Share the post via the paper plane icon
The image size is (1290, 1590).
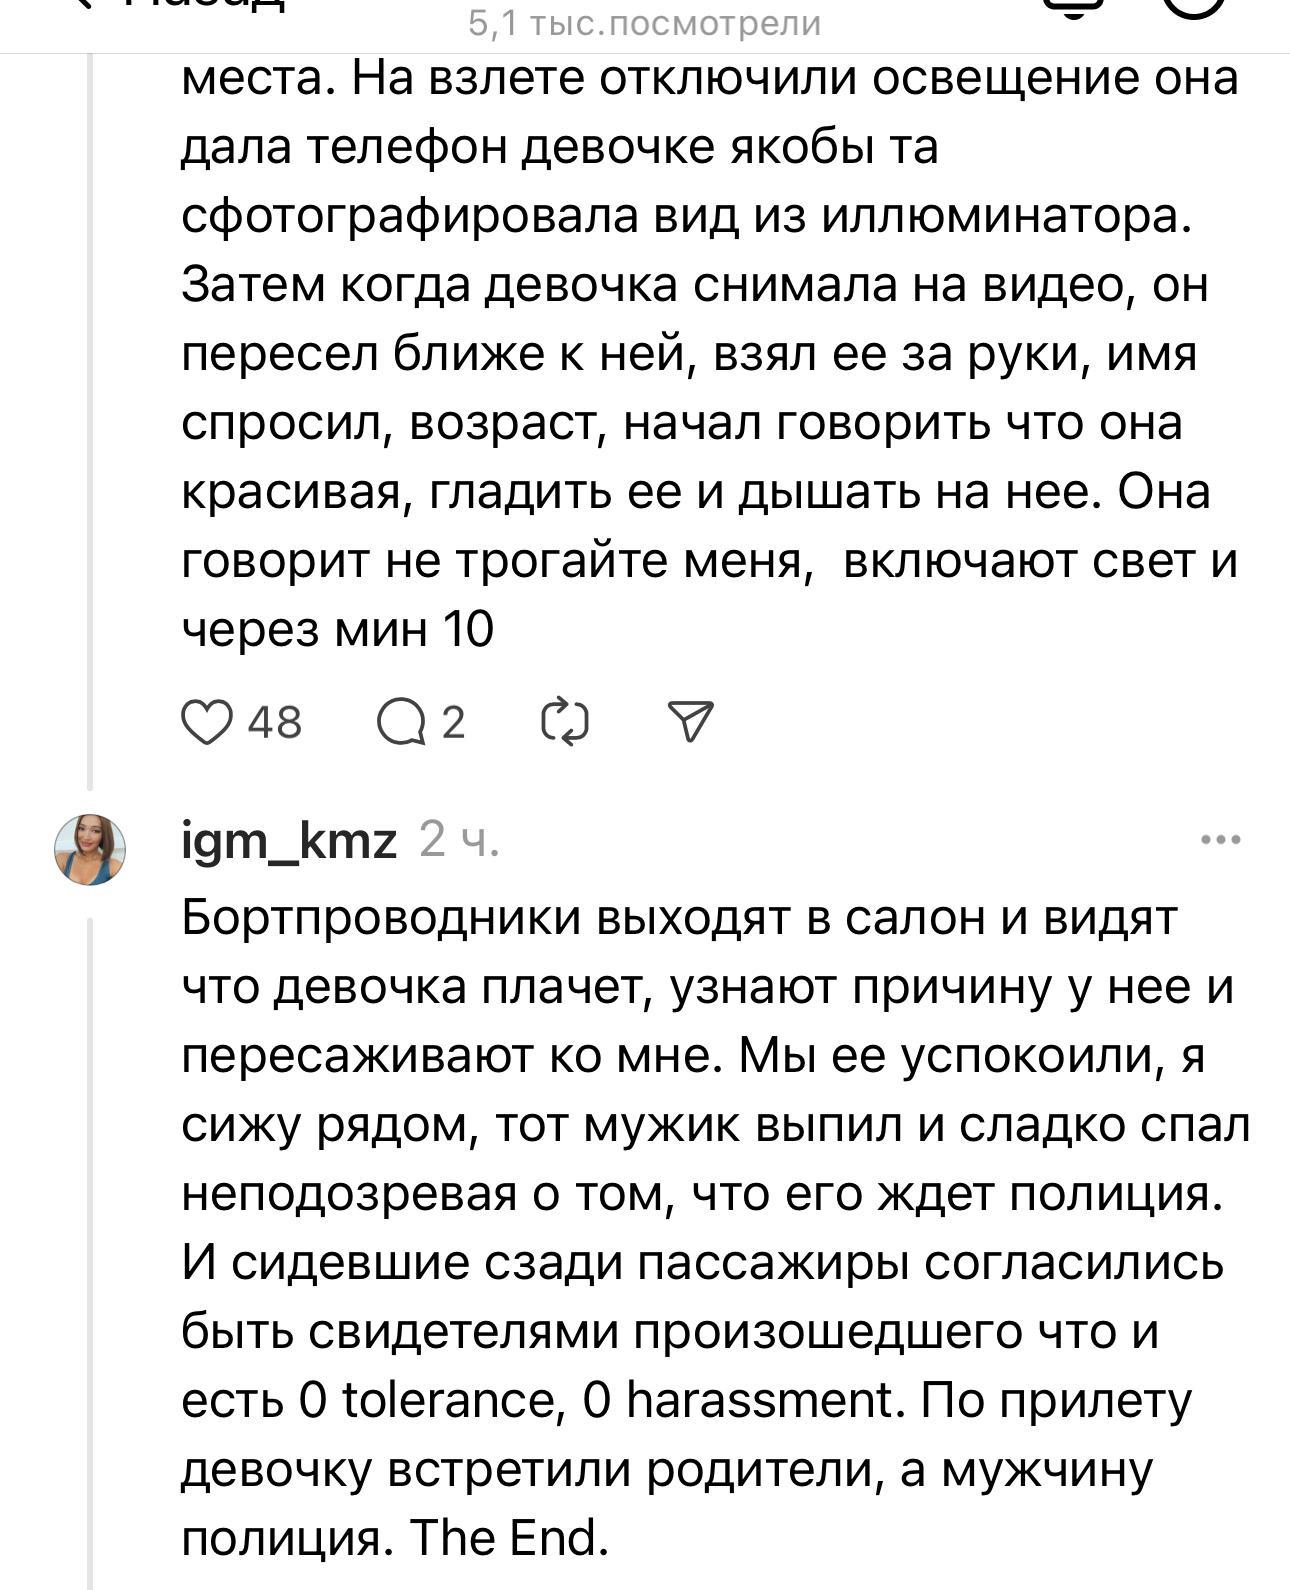click(x=690, y=722)
